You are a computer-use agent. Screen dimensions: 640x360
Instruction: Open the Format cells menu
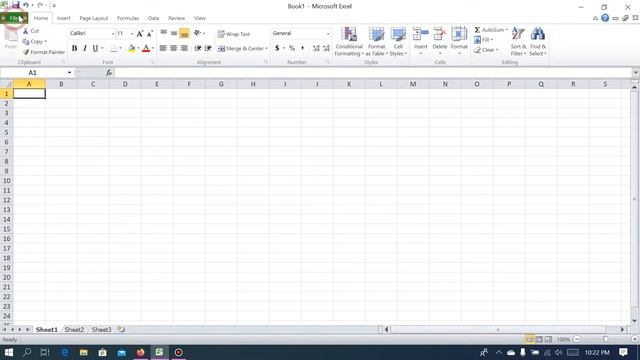tap(459, 41)
